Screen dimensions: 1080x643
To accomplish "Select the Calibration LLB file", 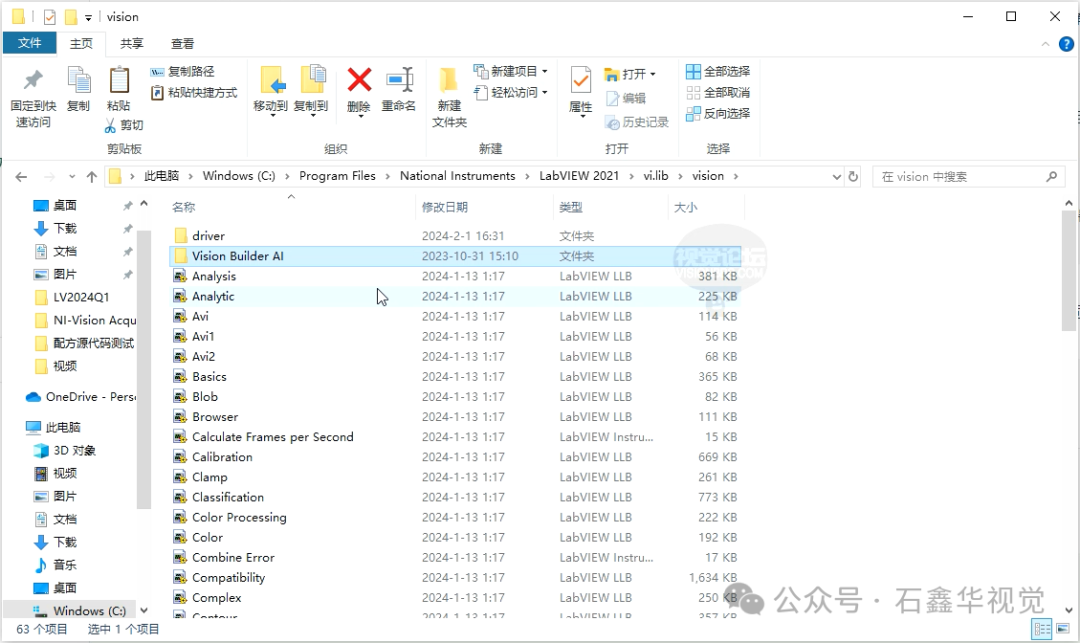I will click(455, 457).
